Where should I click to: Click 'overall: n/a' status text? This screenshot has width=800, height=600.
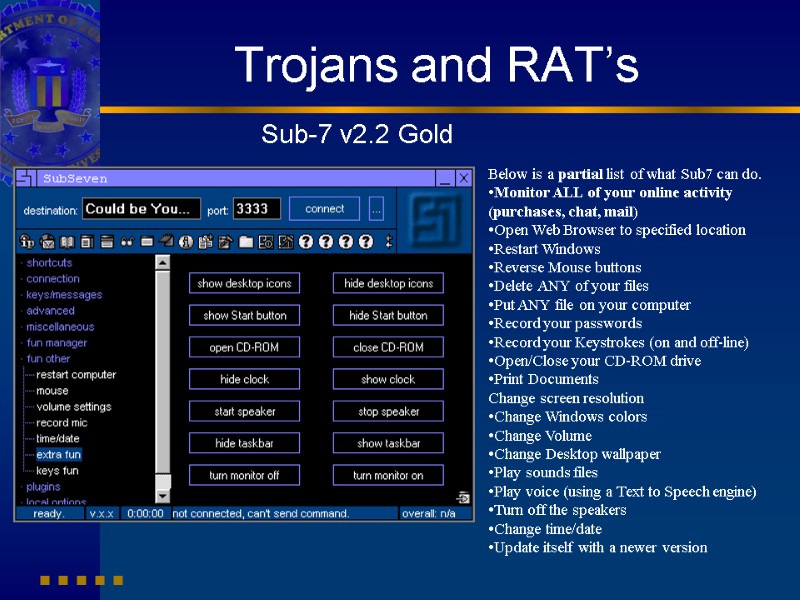pos(429,513)
